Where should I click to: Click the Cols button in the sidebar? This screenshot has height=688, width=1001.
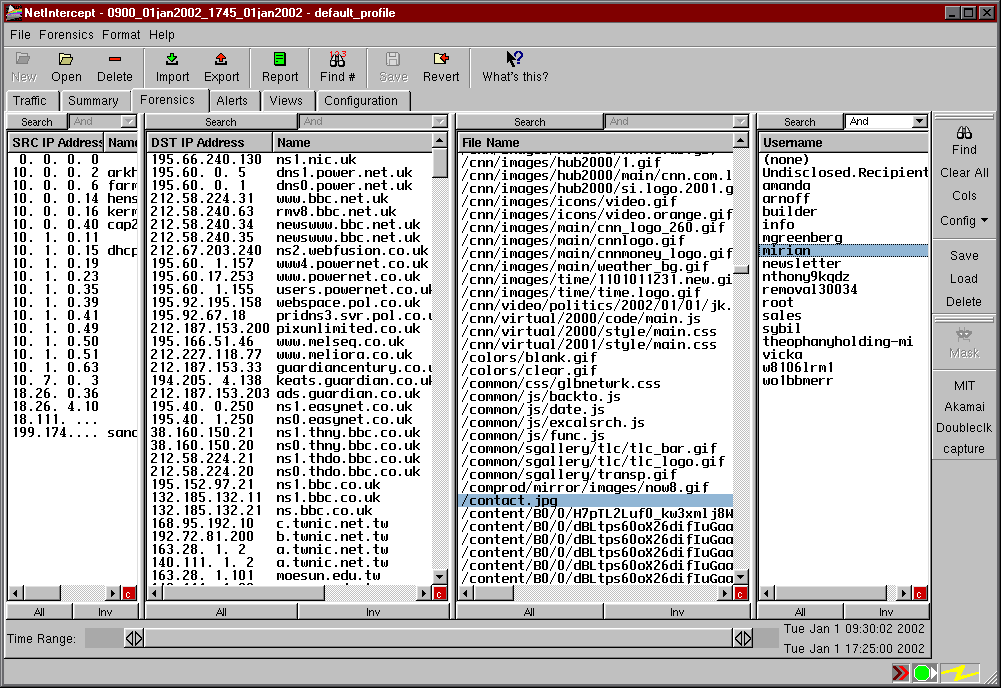pos(964,196)
